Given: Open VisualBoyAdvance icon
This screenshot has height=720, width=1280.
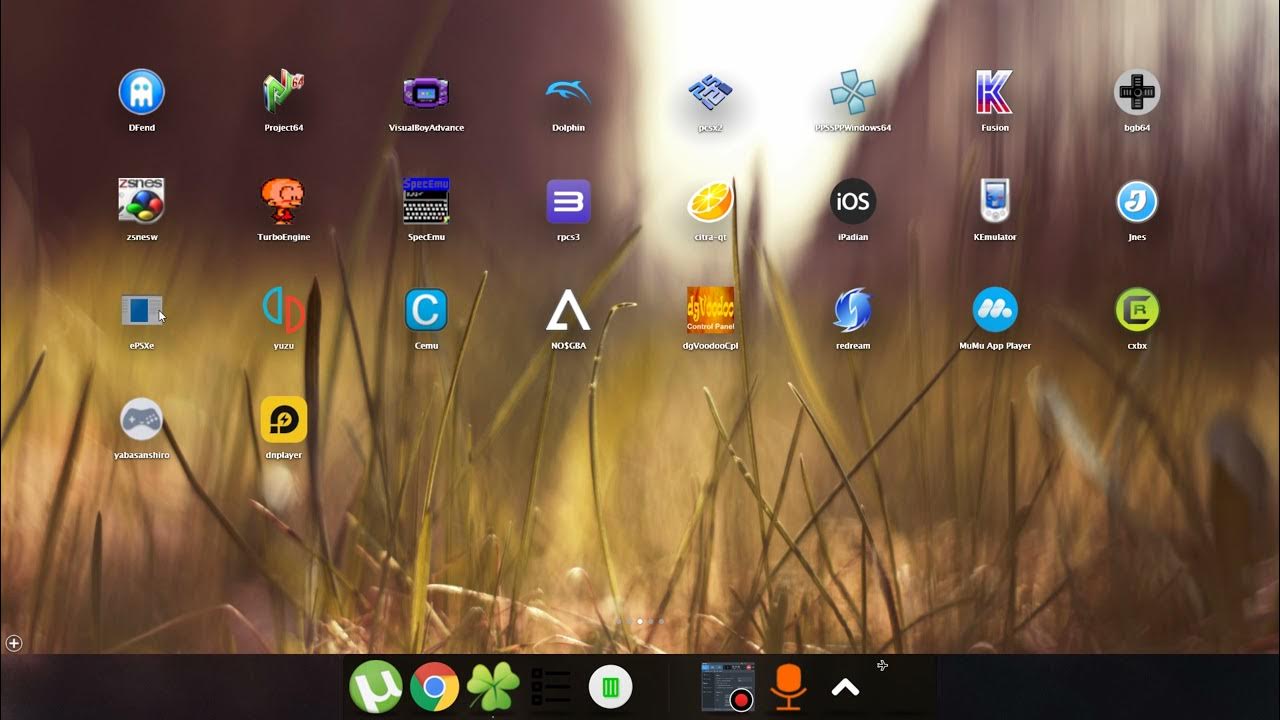Looking at the screenshot, I should pos(426,92).
